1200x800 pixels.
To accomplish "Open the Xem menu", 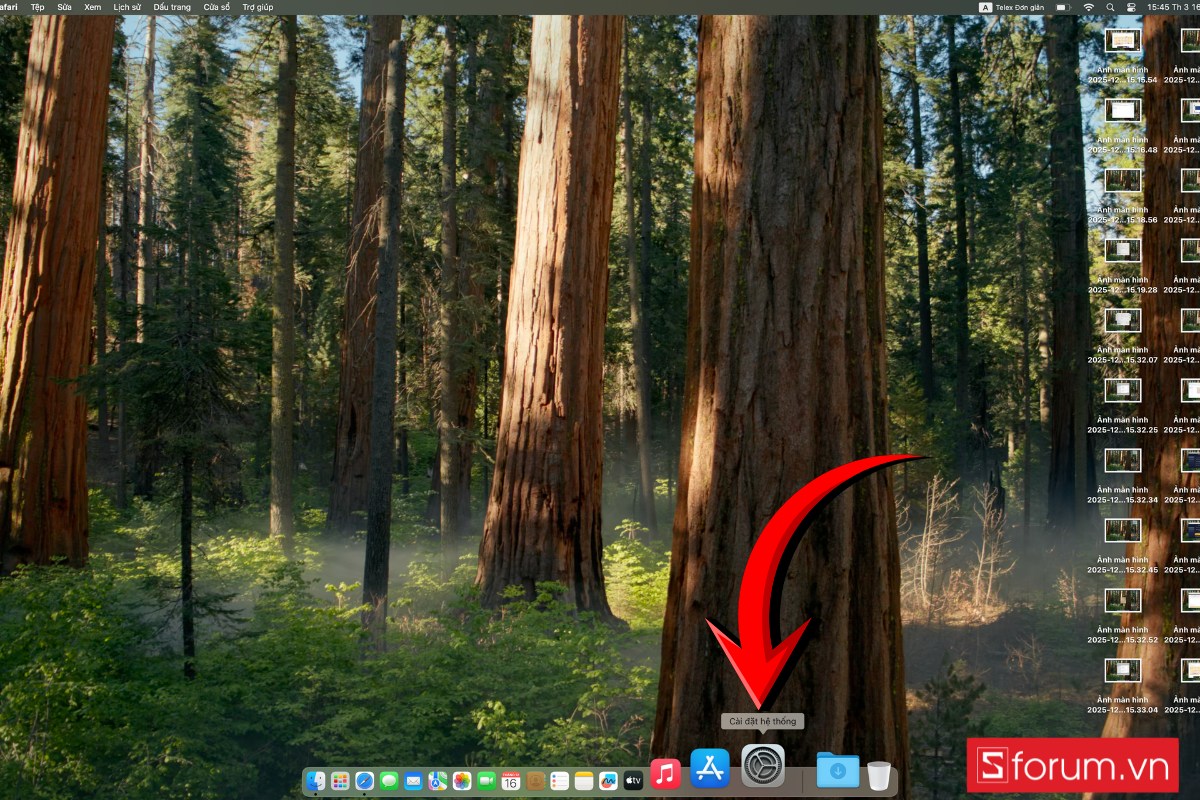I will coord(93,7).
